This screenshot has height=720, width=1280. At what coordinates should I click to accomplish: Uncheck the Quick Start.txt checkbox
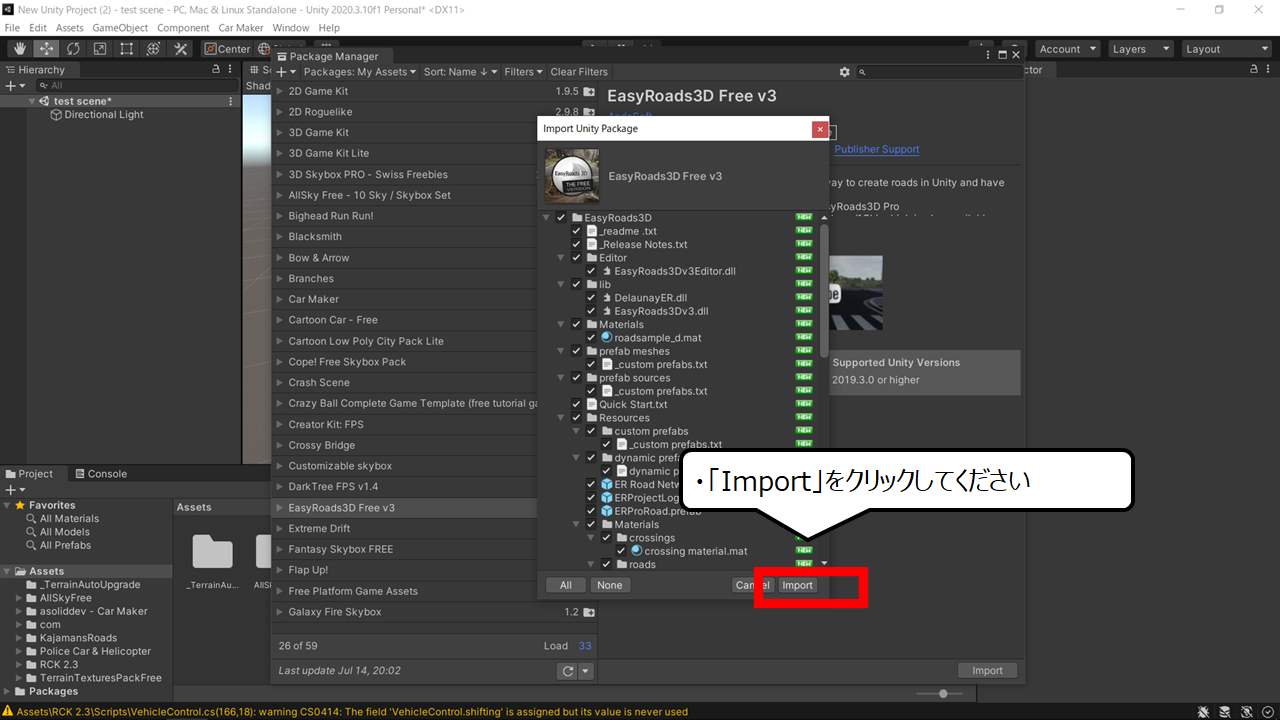pos(576,405)
